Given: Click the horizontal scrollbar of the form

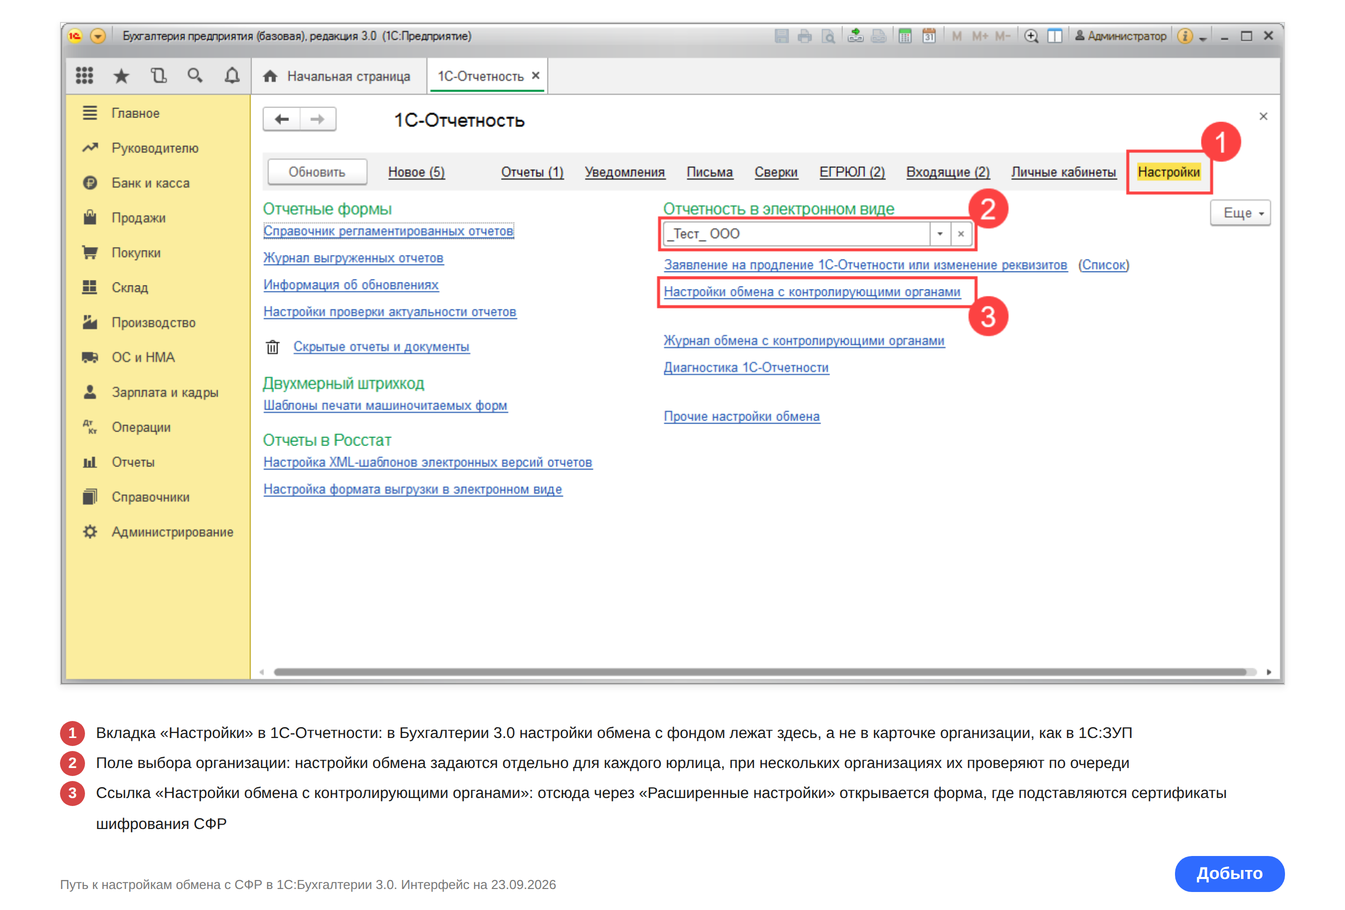Looking at the screenshot, I should [760, 672].
